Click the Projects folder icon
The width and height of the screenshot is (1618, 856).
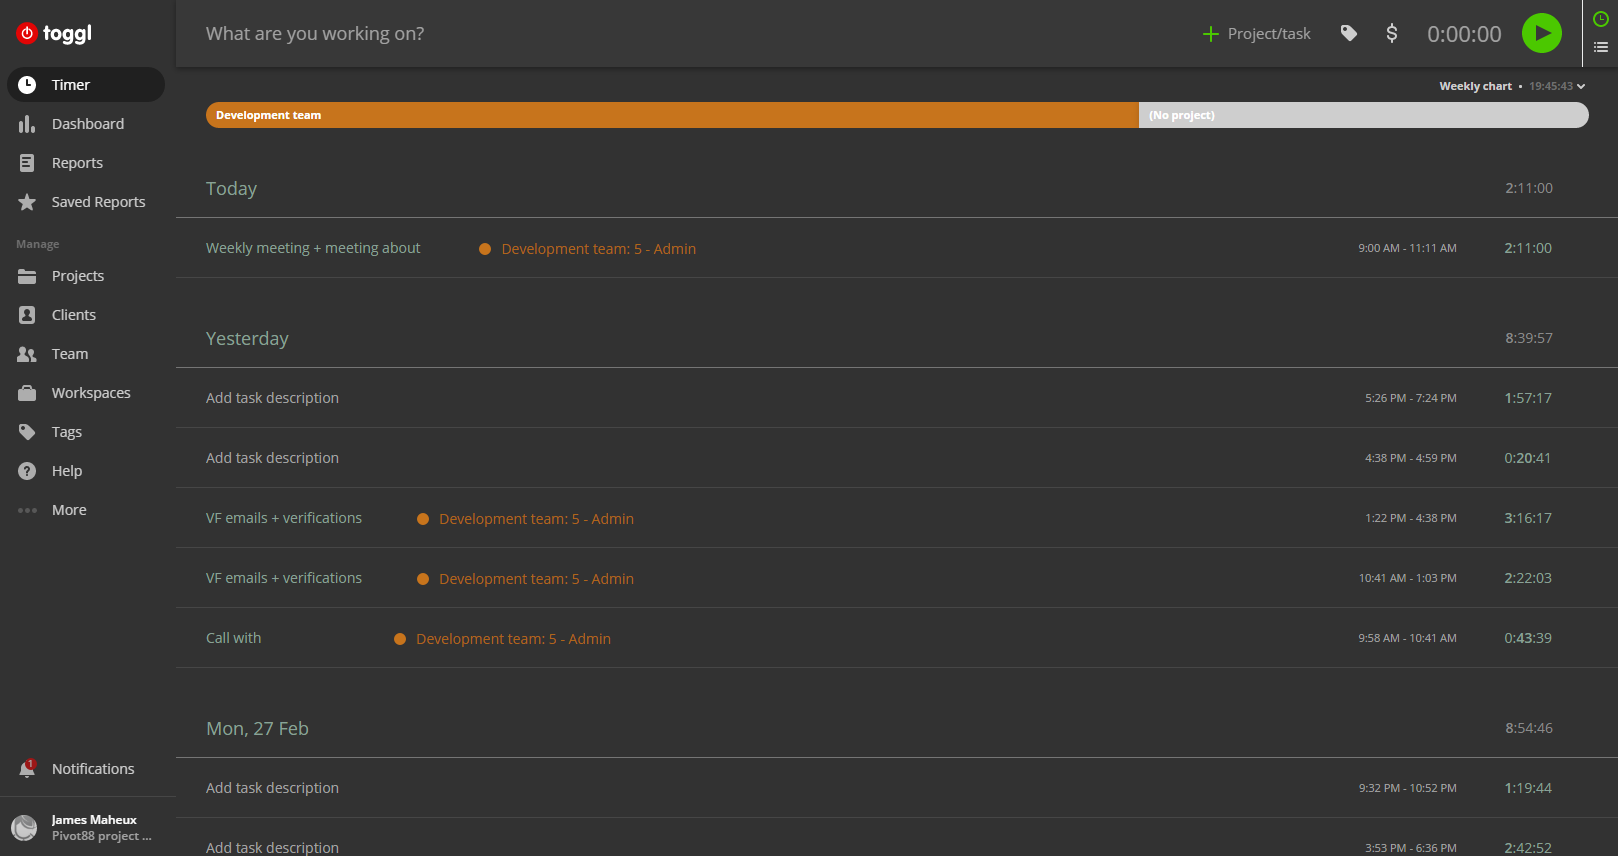coord(27,276)
